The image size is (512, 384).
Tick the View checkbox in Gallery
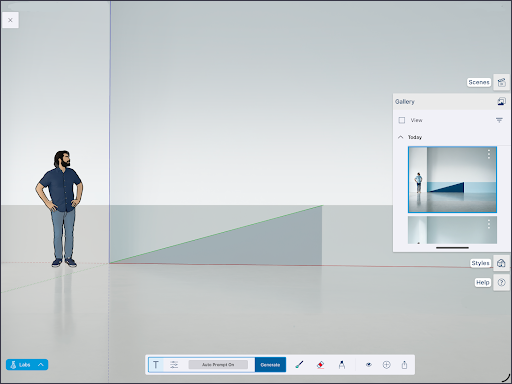coord(402,120)
